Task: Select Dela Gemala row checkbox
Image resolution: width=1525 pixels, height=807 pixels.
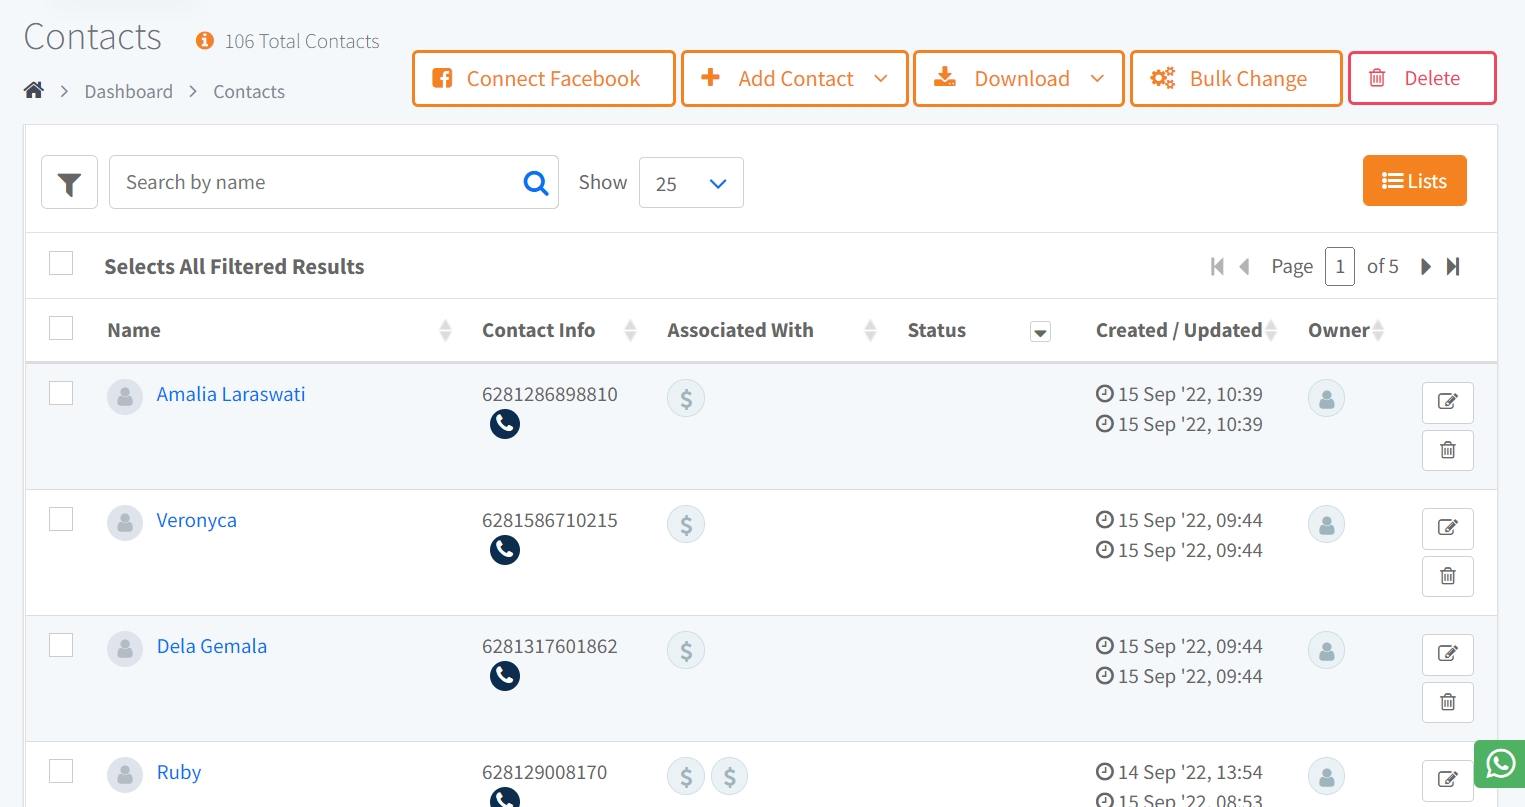Action: click(x=61, y=645)
